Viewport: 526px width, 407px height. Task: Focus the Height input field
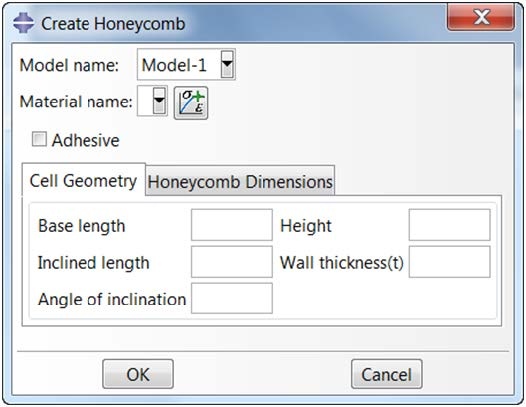(x=450, y=225)
